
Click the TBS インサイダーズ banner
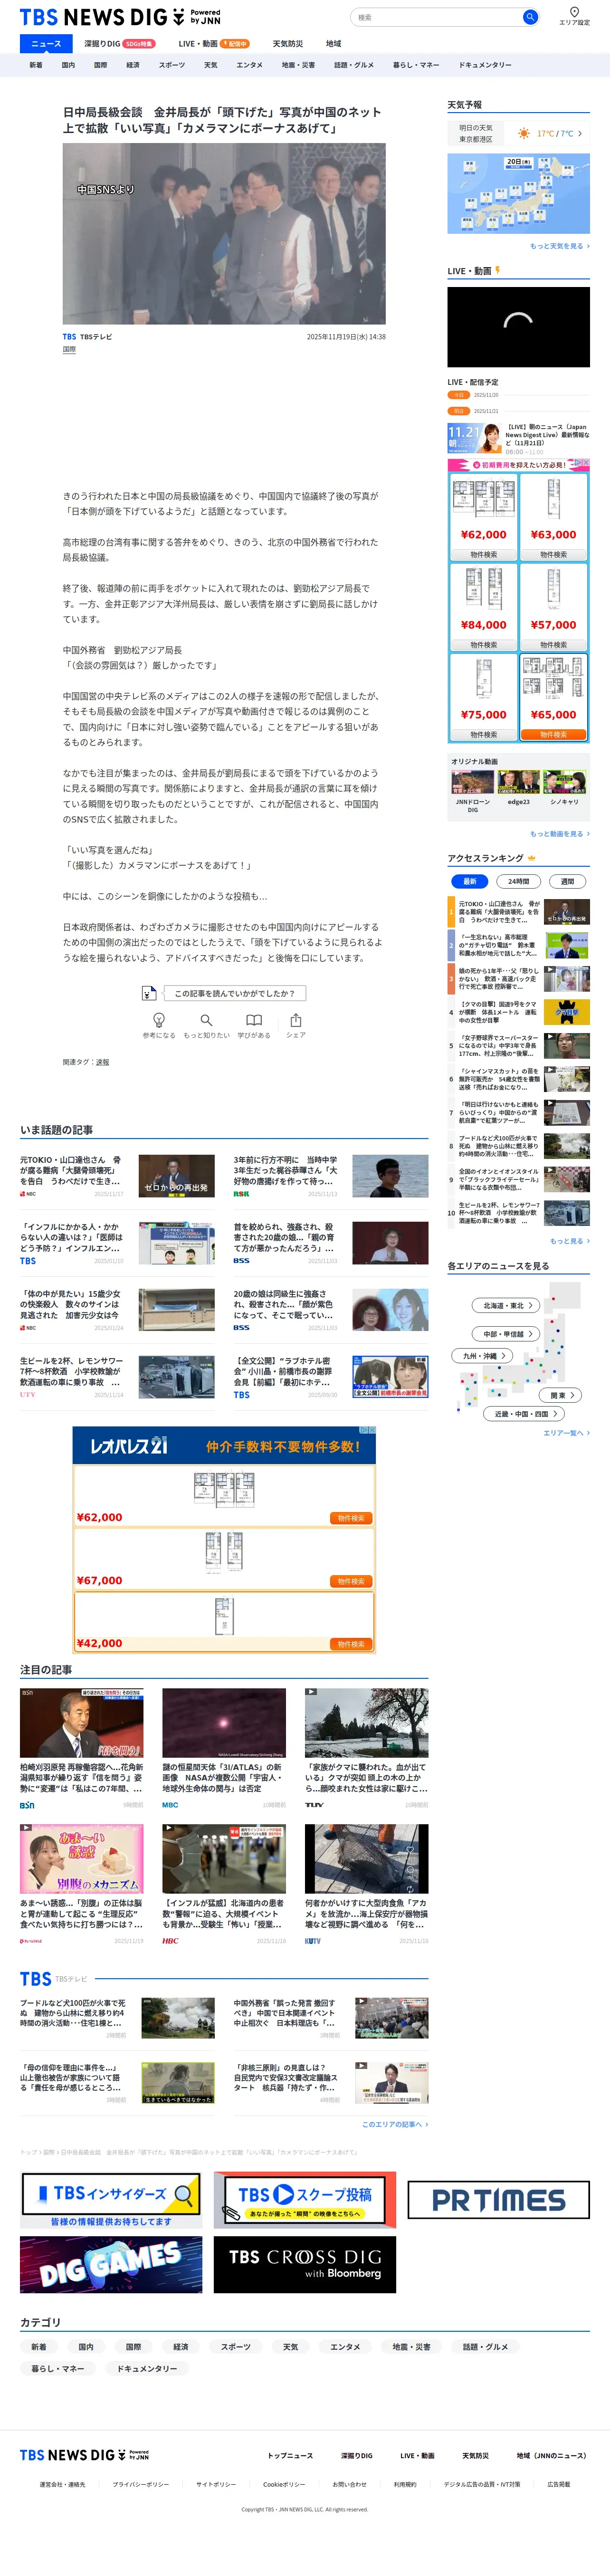tap(111, 2200)
